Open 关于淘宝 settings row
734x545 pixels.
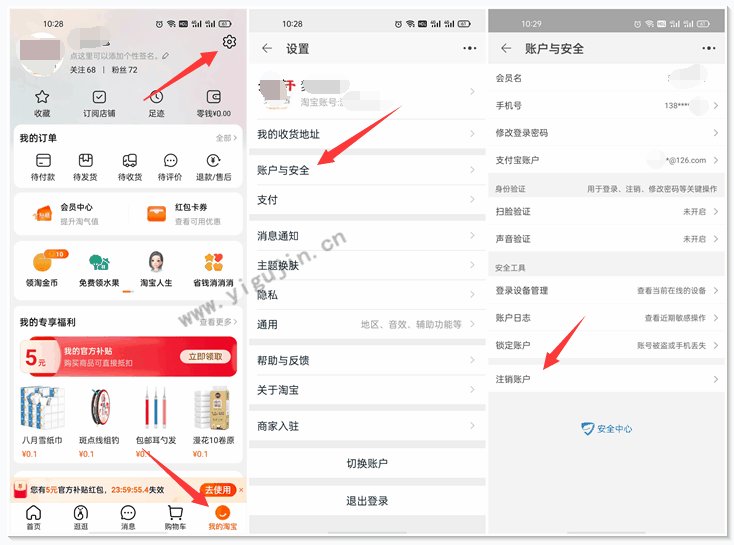(367, 390)
